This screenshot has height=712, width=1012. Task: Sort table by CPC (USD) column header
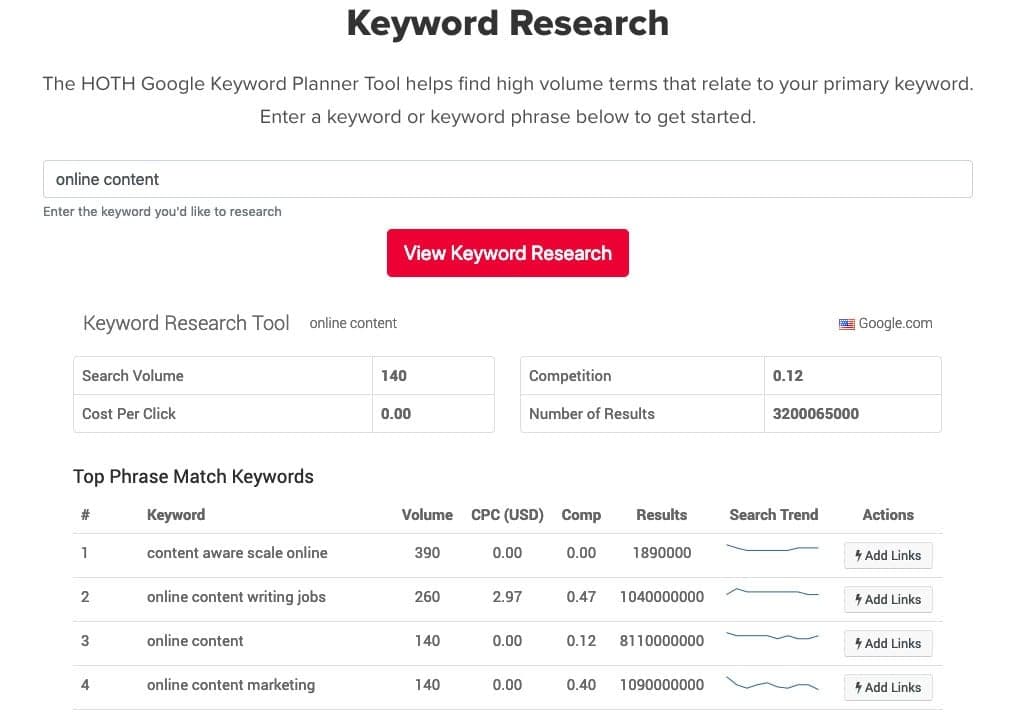(x=507, y=515)
